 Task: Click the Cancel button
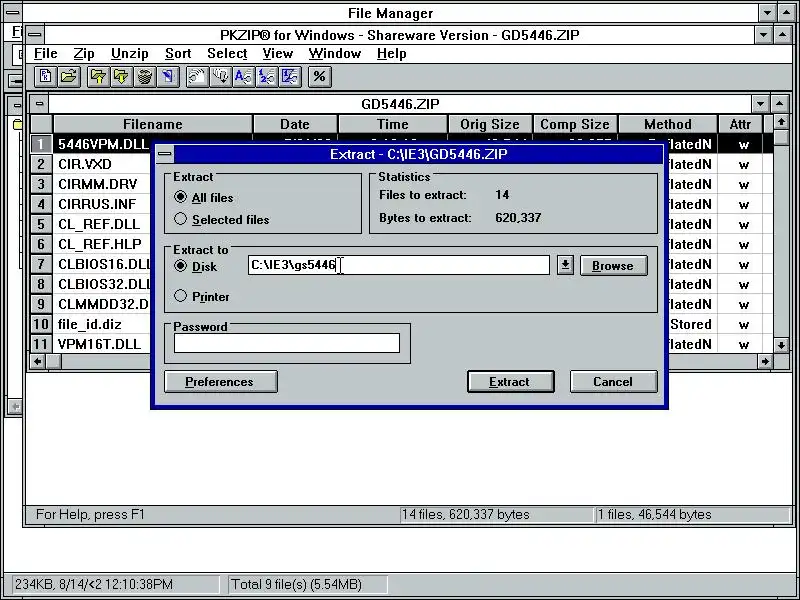pyautogui.click(x=613, y=382)
